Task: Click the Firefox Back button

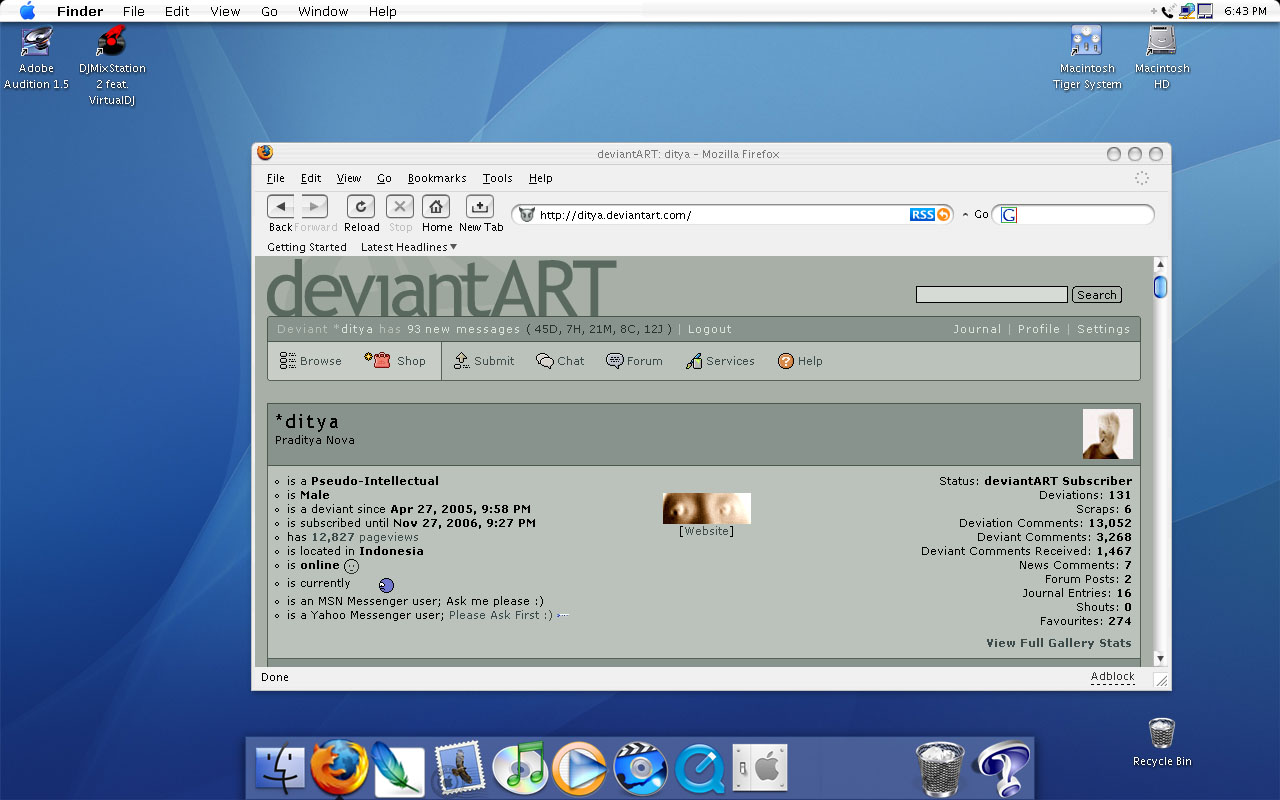Action: [281, 206]
